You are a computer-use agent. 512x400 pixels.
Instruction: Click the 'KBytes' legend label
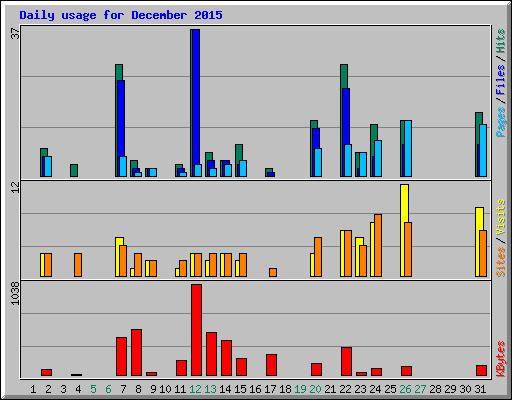pos(500,359)
